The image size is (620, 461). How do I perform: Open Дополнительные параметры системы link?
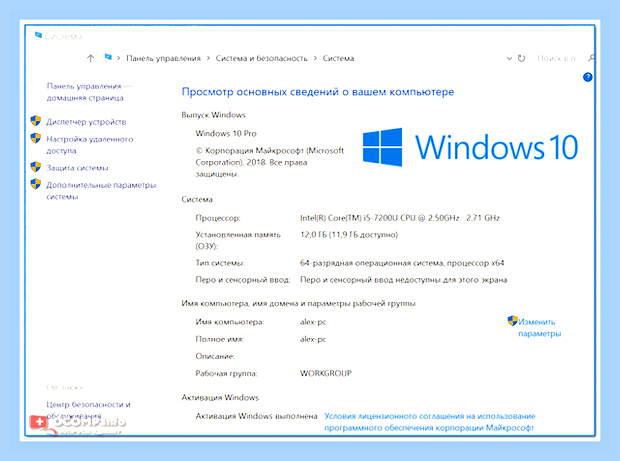pyautogui.click(x=101, y=191)
